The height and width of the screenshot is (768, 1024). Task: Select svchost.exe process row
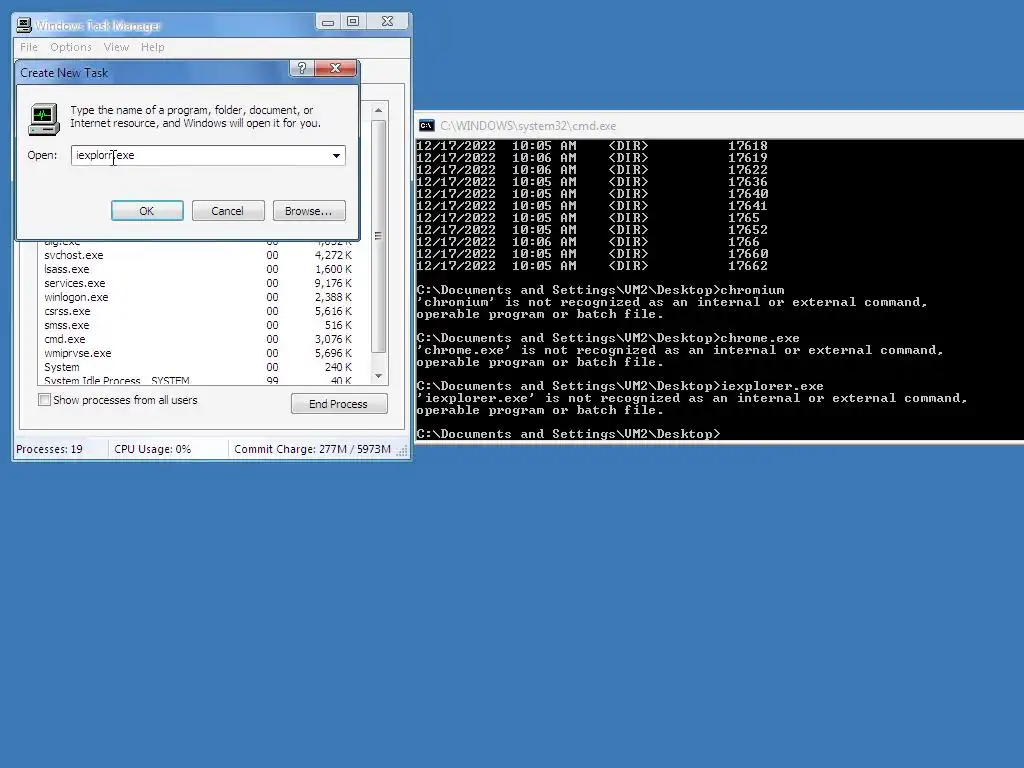coord(198,255)
